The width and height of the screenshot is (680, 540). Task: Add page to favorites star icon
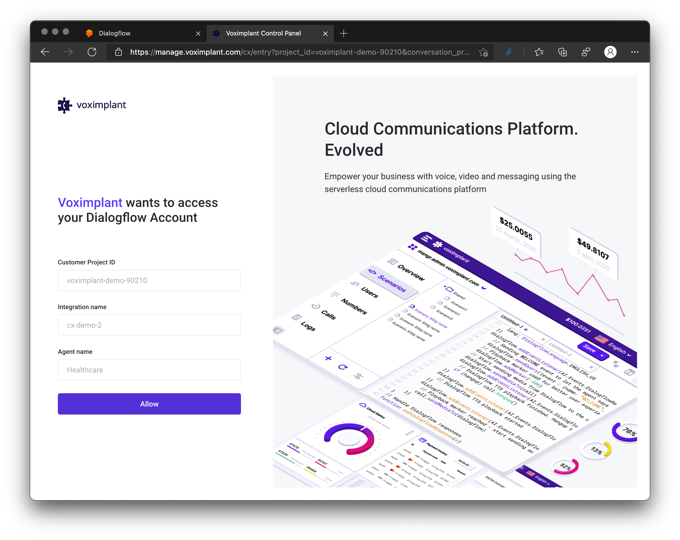point(484,52)
